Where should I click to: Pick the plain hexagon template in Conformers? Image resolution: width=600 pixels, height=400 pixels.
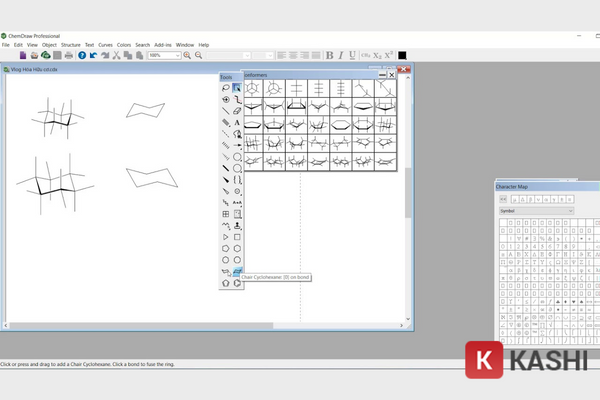point(341,124)
